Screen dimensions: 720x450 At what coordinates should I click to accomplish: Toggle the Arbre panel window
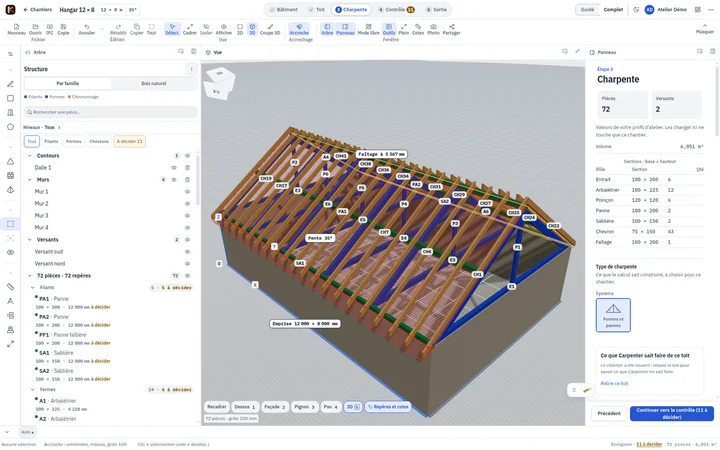coord(327,29)
